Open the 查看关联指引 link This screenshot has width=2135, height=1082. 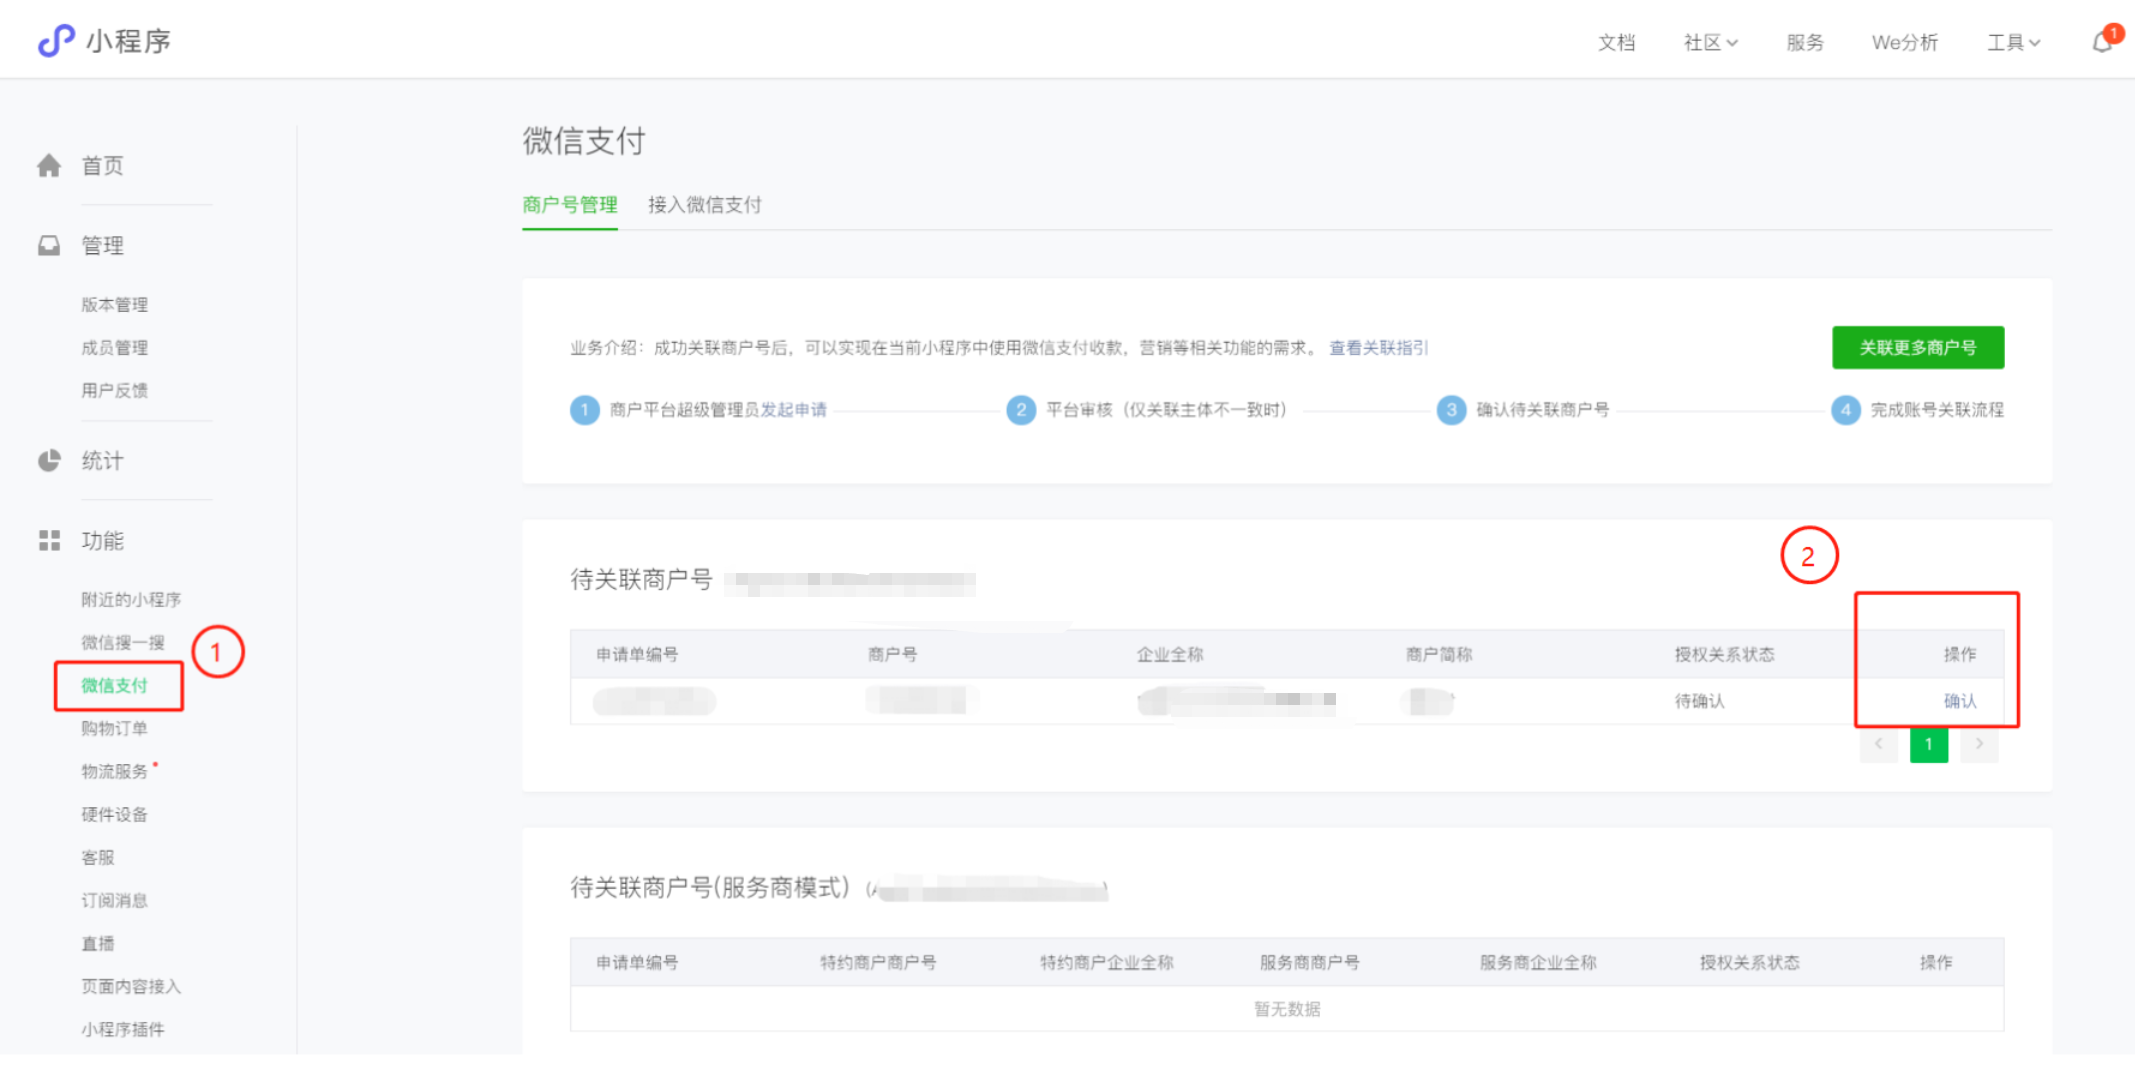(x=1377, y=347)
